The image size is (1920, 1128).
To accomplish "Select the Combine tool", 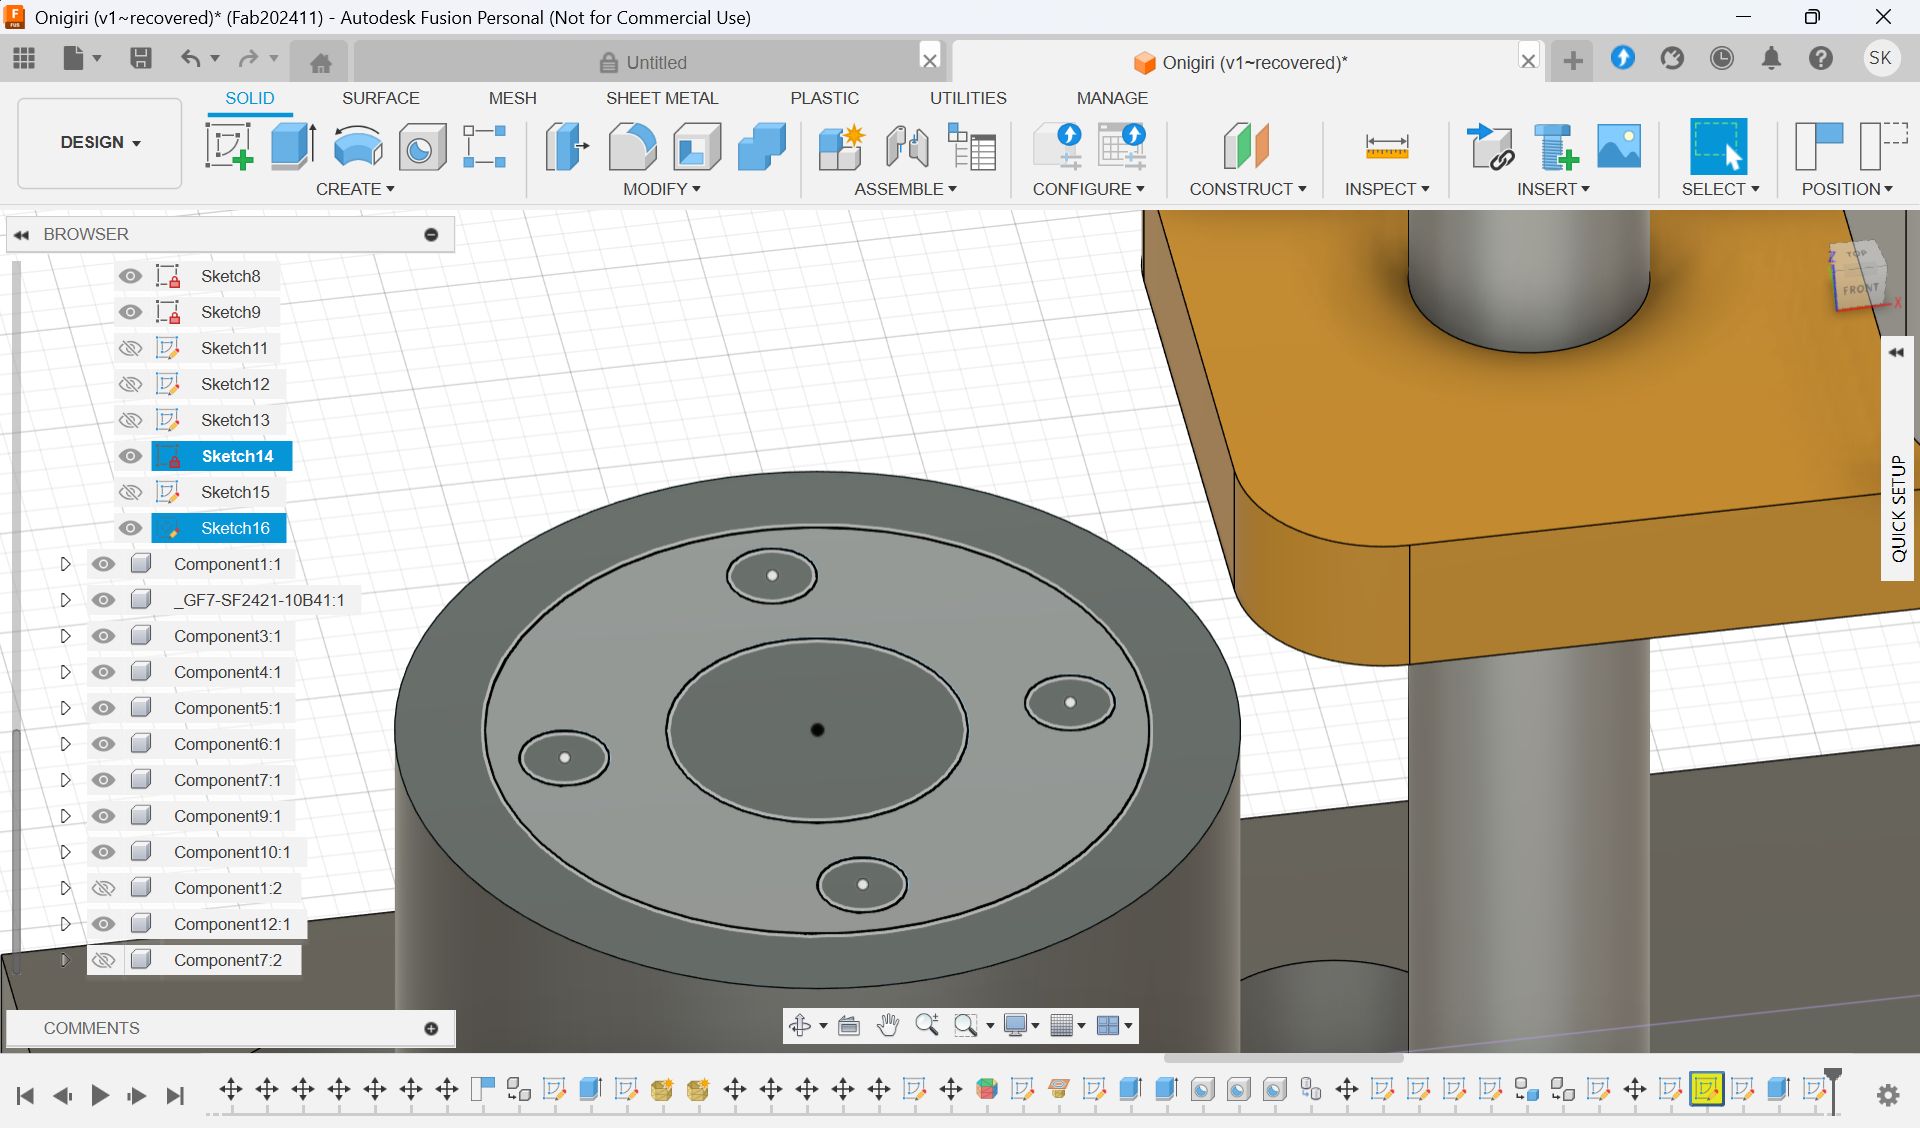I will coord(762,146).
